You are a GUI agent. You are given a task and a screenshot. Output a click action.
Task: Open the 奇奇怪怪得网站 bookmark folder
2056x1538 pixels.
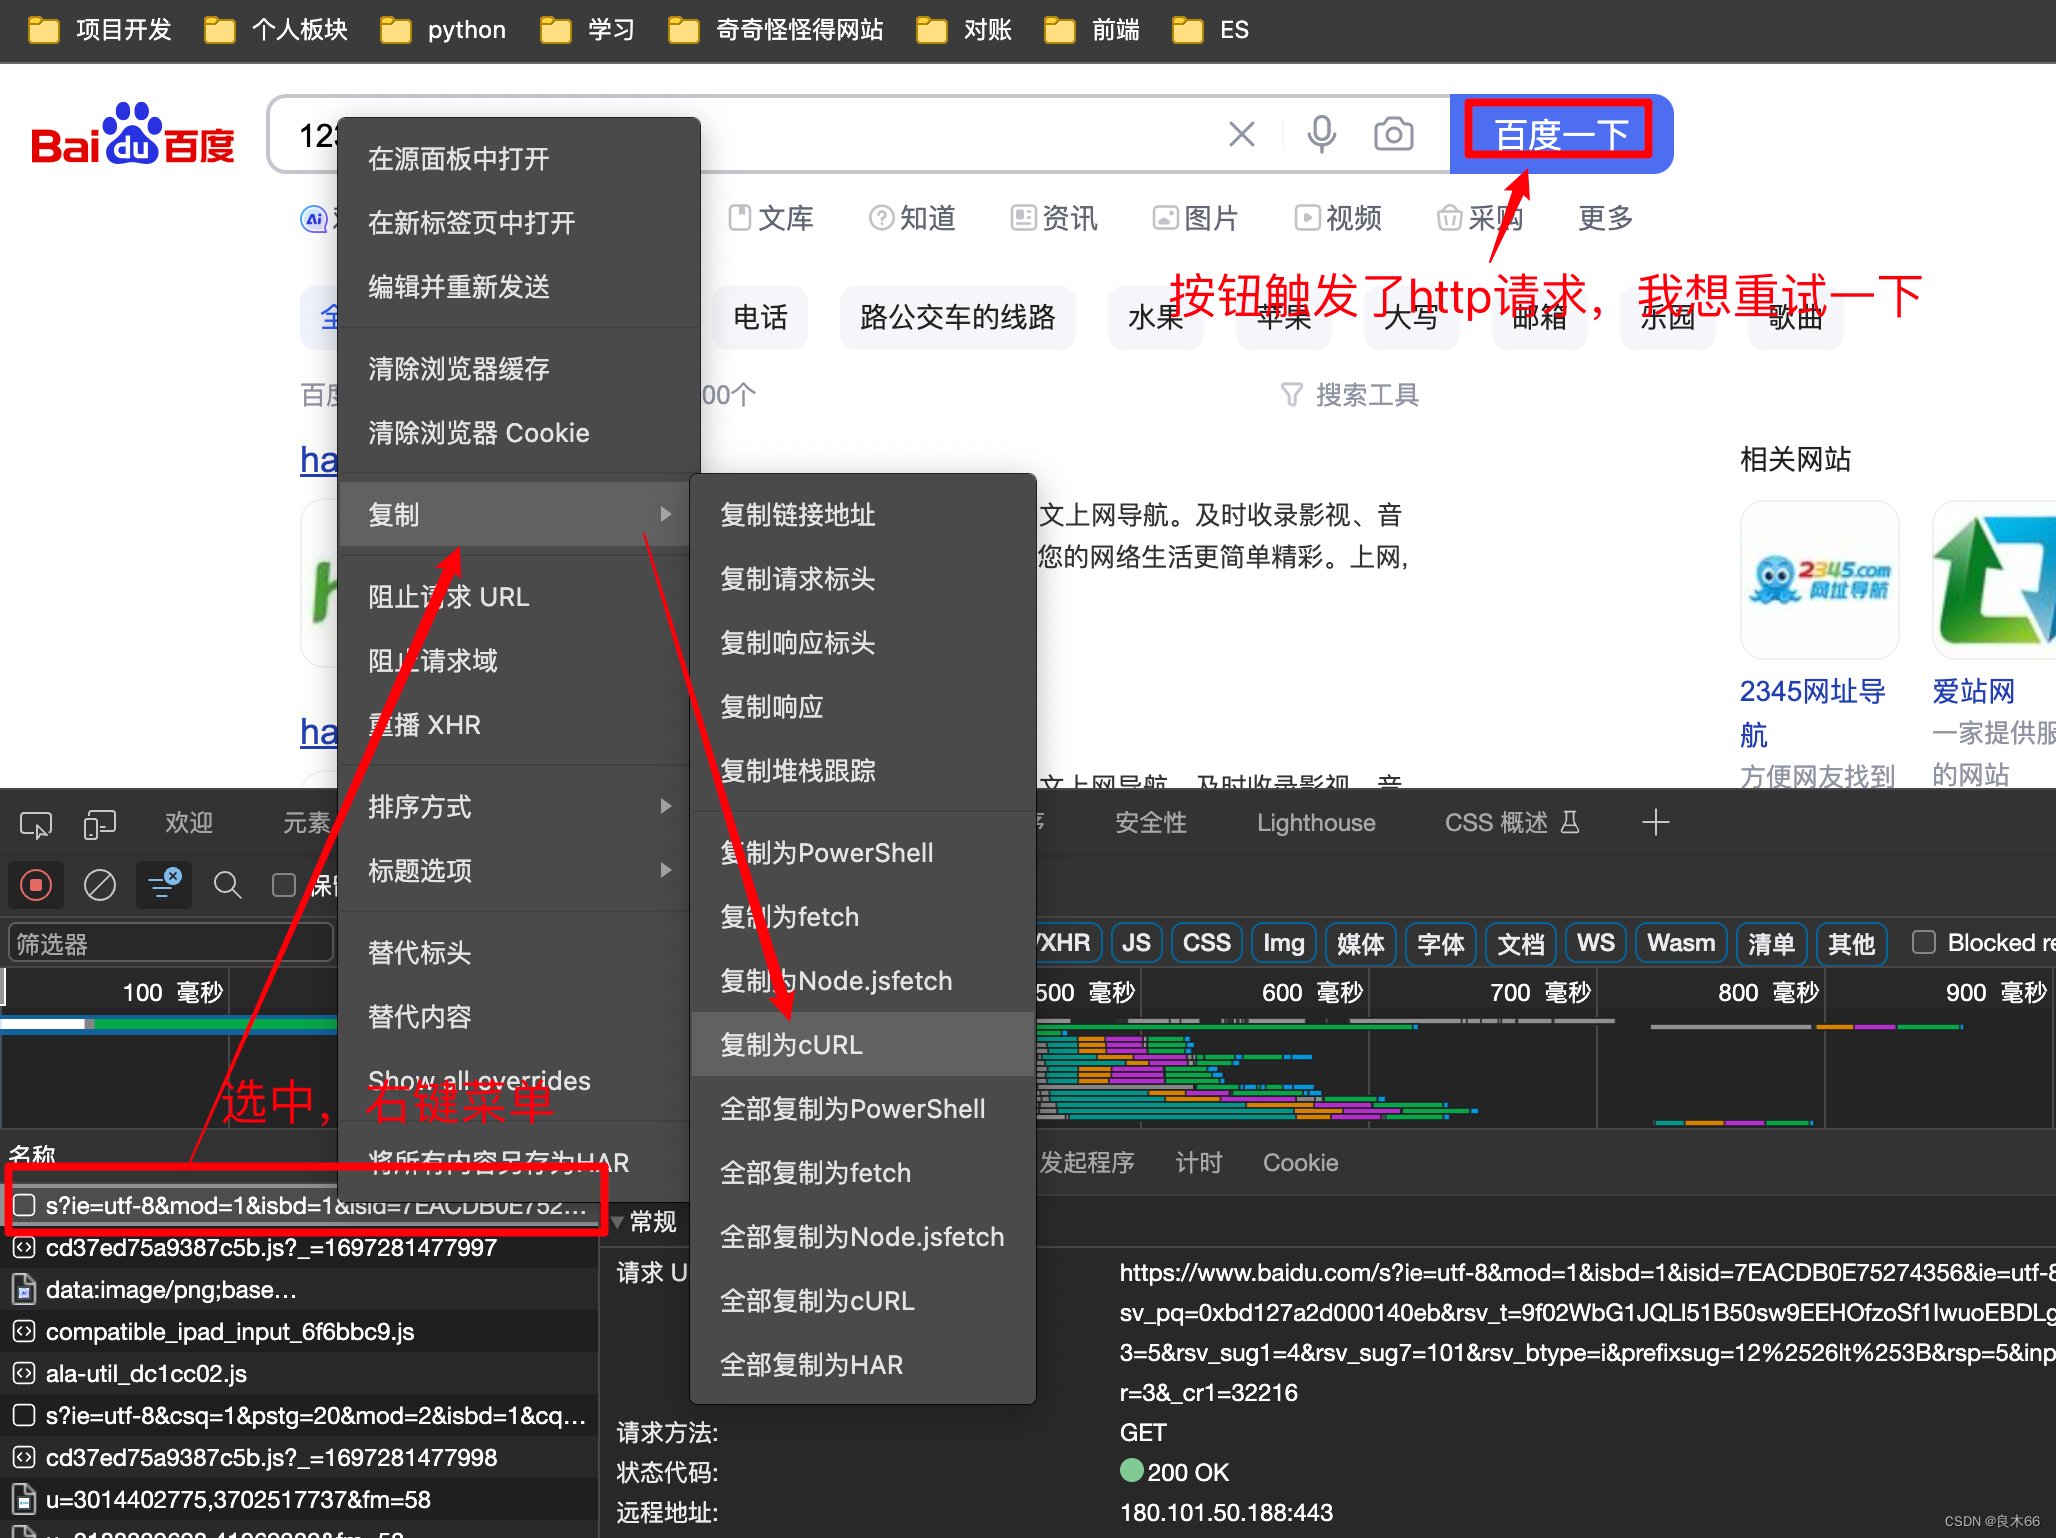[775, 30]
